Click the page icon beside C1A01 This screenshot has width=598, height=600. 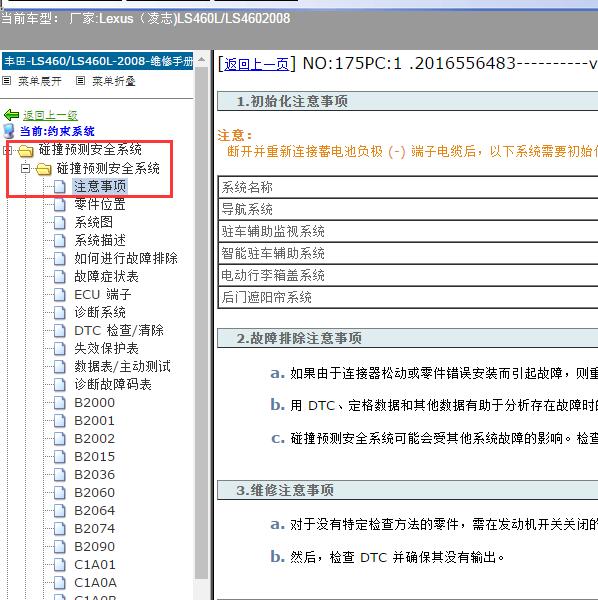point(60,564)
